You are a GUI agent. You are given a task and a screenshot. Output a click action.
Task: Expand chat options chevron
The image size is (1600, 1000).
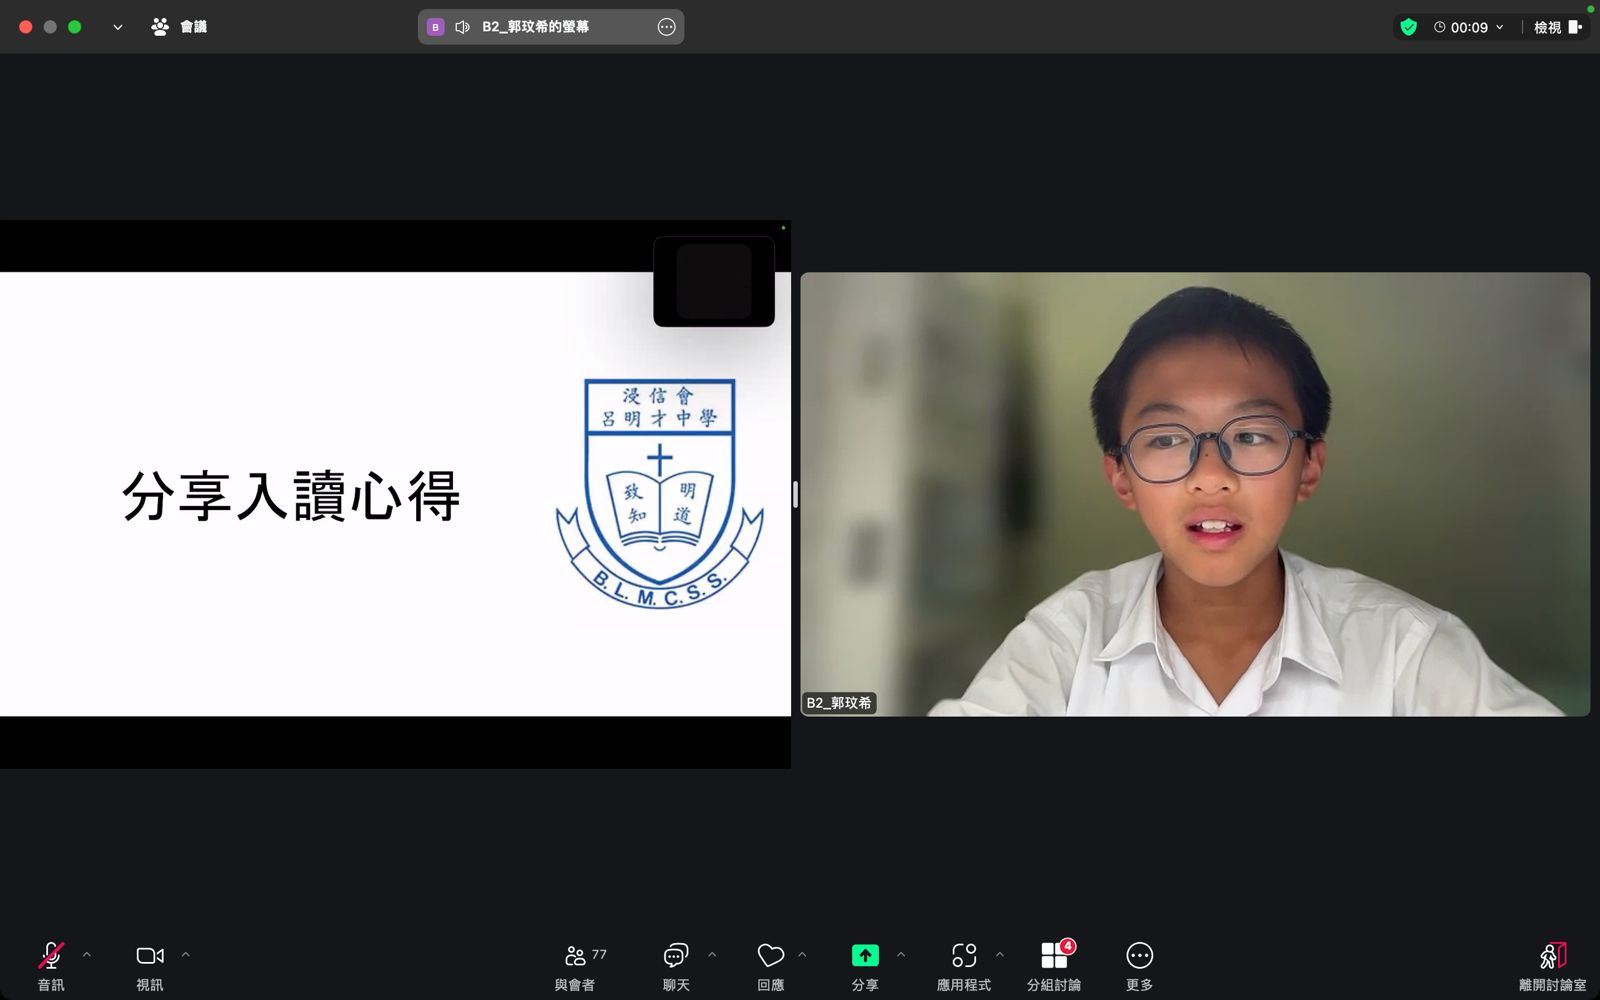coord(712,955)
